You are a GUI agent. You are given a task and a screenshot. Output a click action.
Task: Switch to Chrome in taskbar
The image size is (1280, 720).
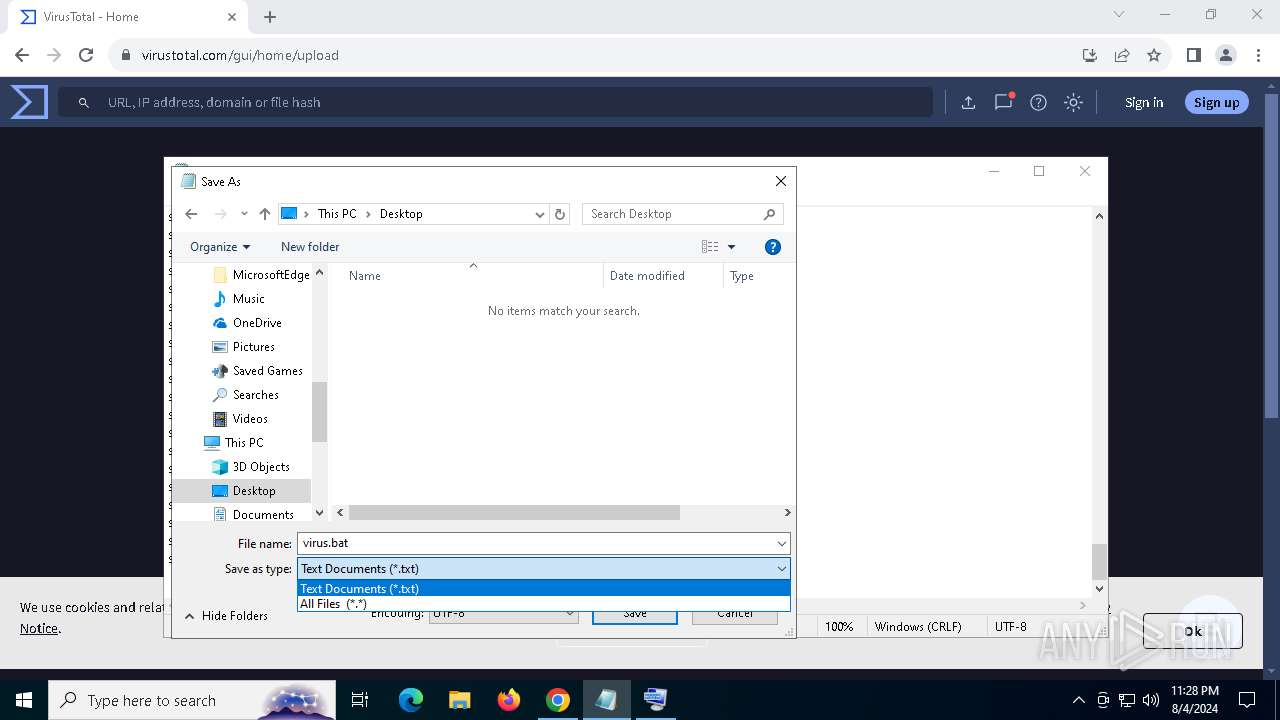pyautogui.click(x=557, y=700)
